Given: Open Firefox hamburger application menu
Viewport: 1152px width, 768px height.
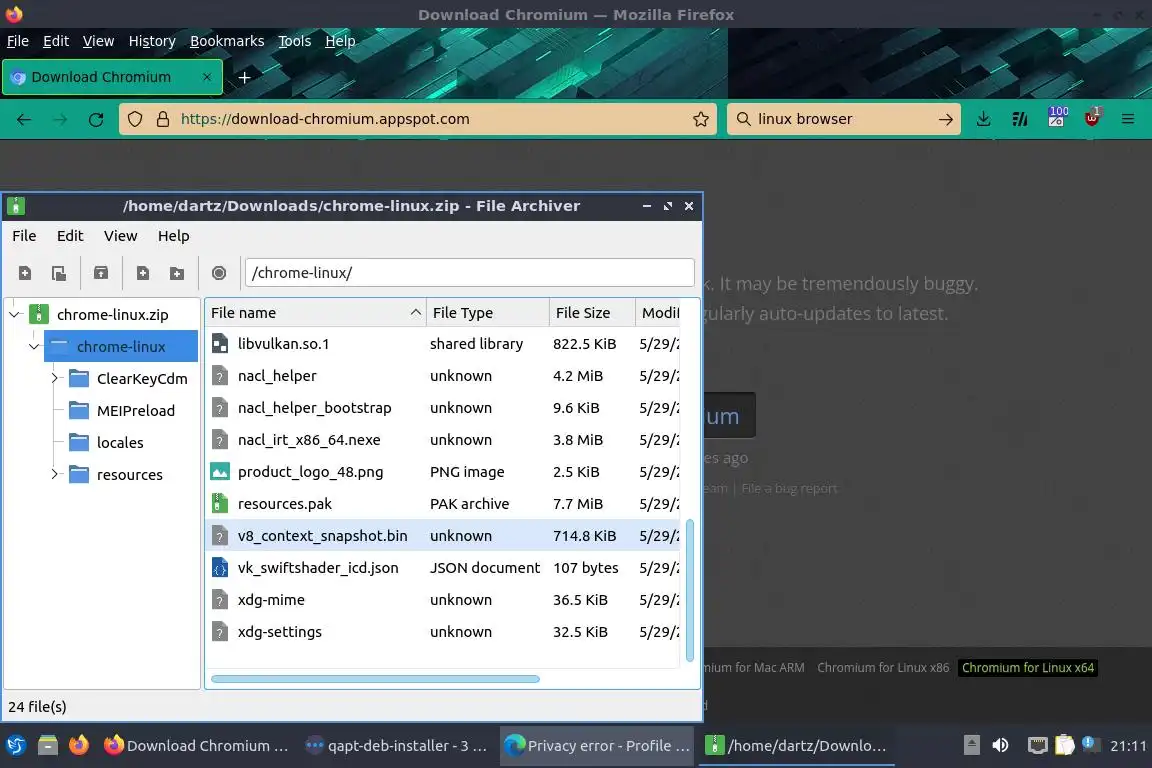Looking at the screenshot, I should 1128,119.
